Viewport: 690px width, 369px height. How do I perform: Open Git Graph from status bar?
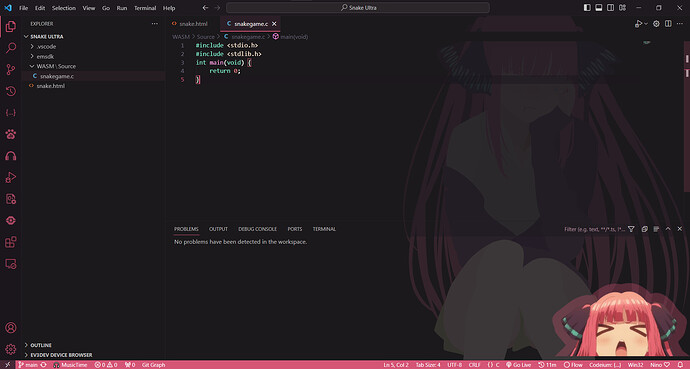tap(153, 365)
